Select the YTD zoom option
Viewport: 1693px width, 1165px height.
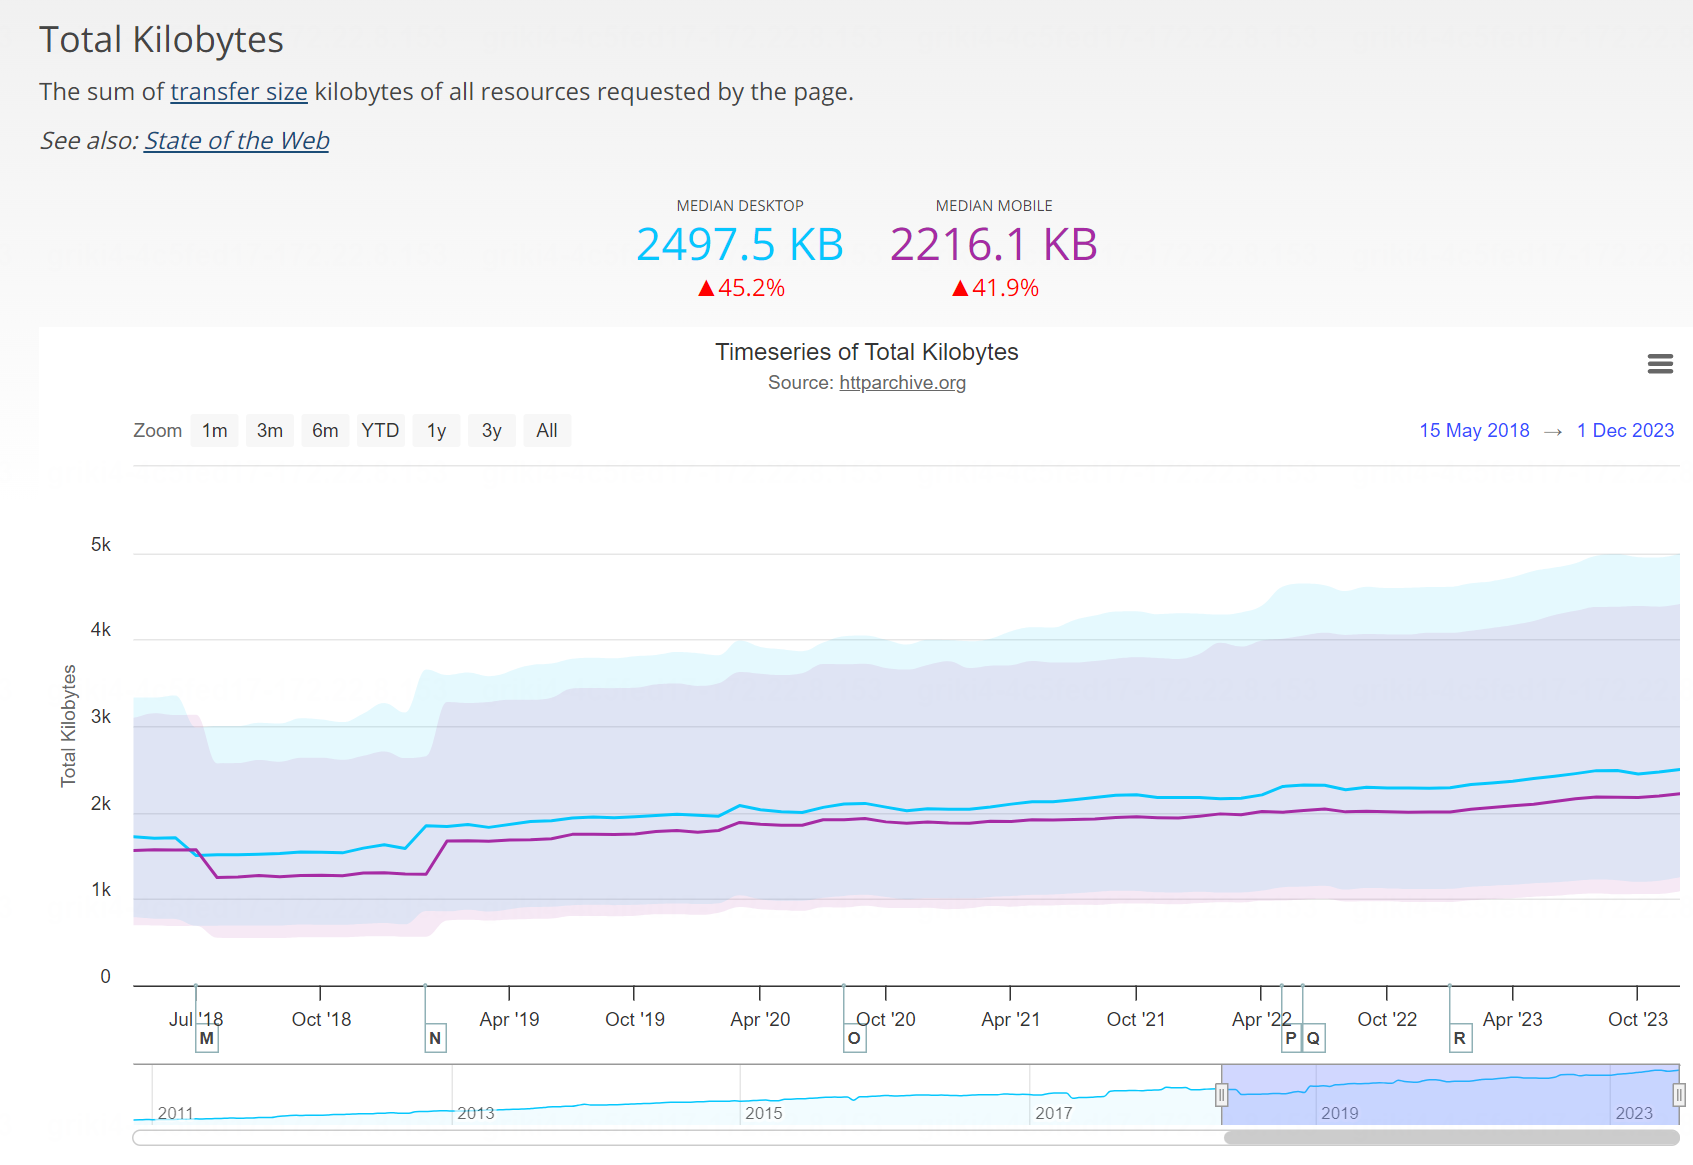(380, 431)
